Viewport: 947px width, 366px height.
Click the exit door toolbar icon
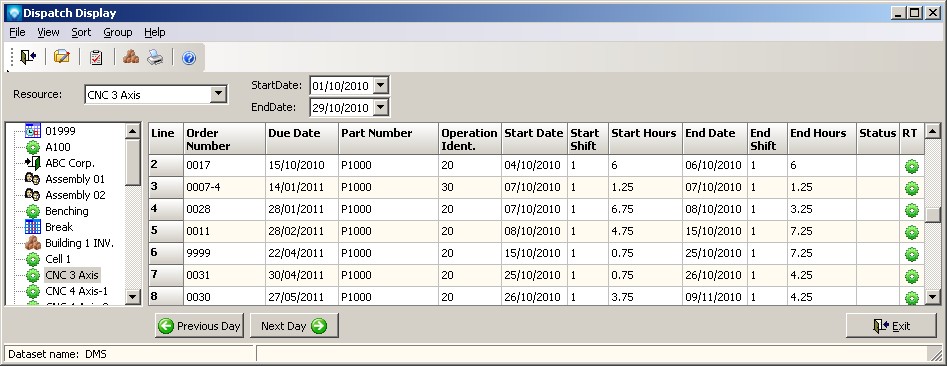(28, 57)
